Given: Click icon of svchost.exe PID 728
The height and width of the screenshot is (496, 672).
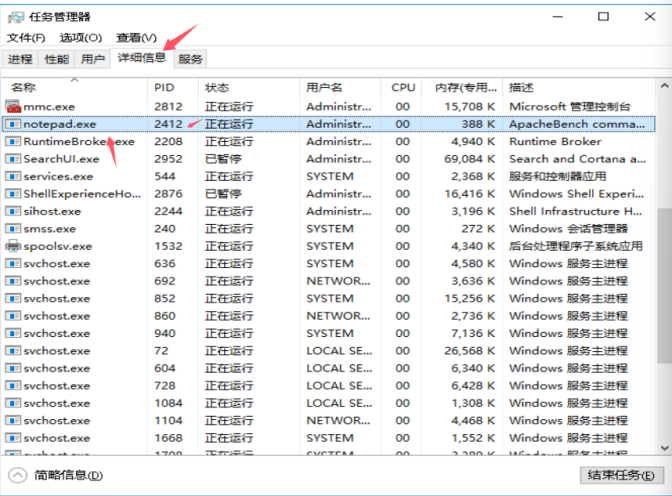Looking at the screenshot, I should coord(13,386).
